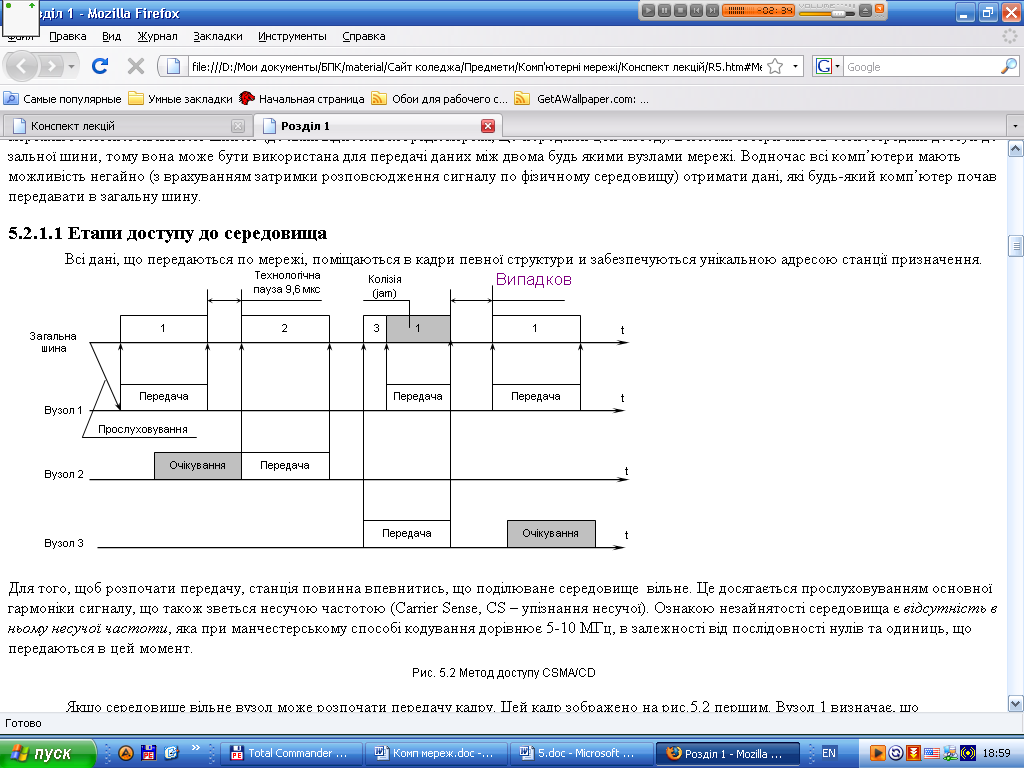This screenshot has width=1024, height=768.
Task: Expand the quick launch chevron
Action: (195, 748)
